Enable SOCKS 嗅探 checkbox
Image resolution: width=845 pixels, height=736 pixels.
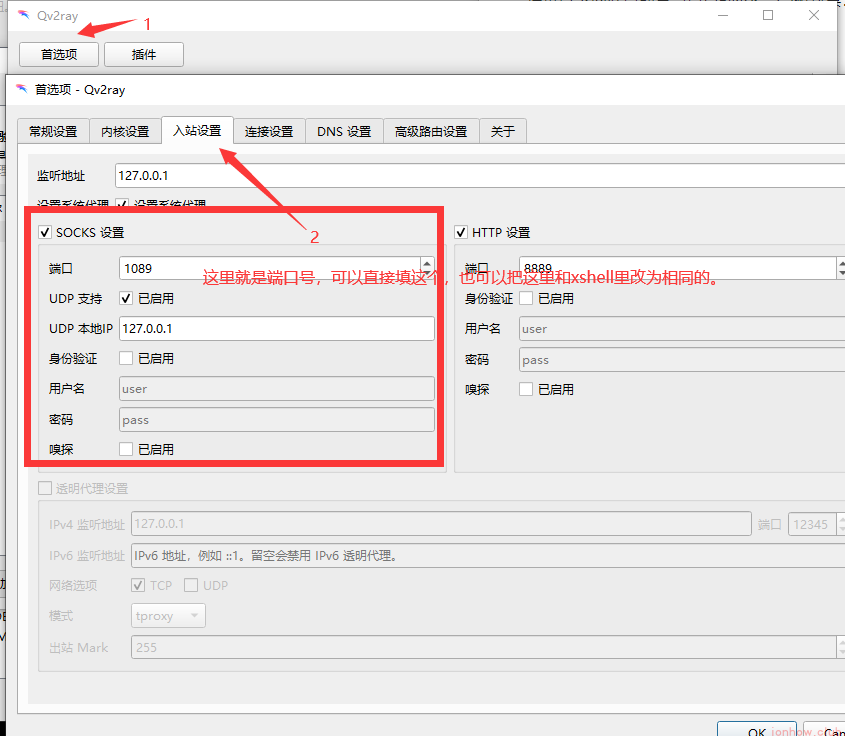tap(126, 449)
